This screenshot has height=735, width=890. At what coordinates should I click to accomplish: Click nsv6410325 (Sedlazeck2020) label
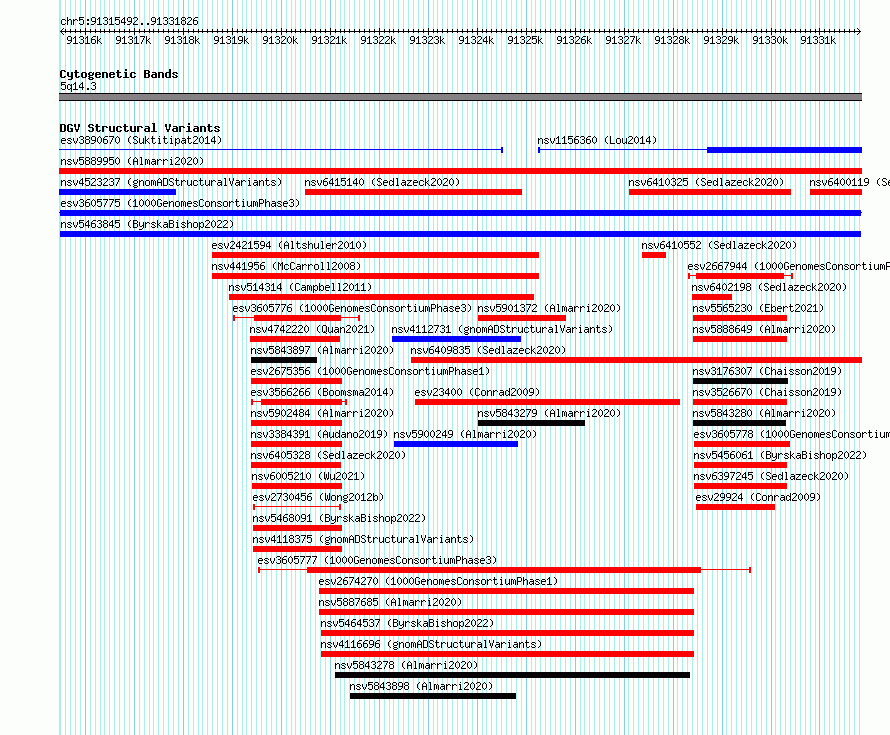coord(706,182)
